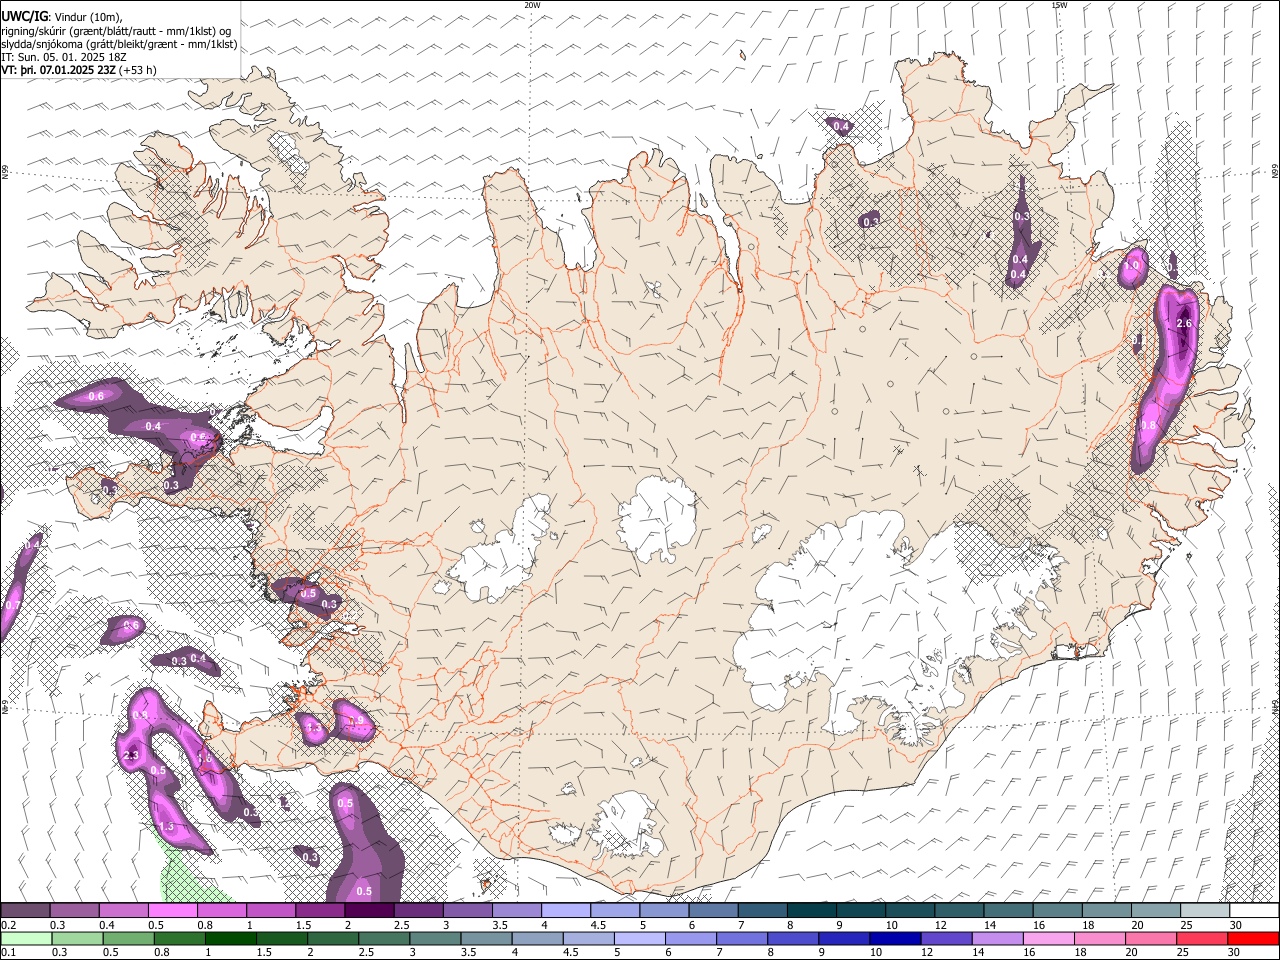This screenshot has height=960, width=1280.
Task: Pick the upper legend swatch between 2 and 2.5
Action: point(369,911)
